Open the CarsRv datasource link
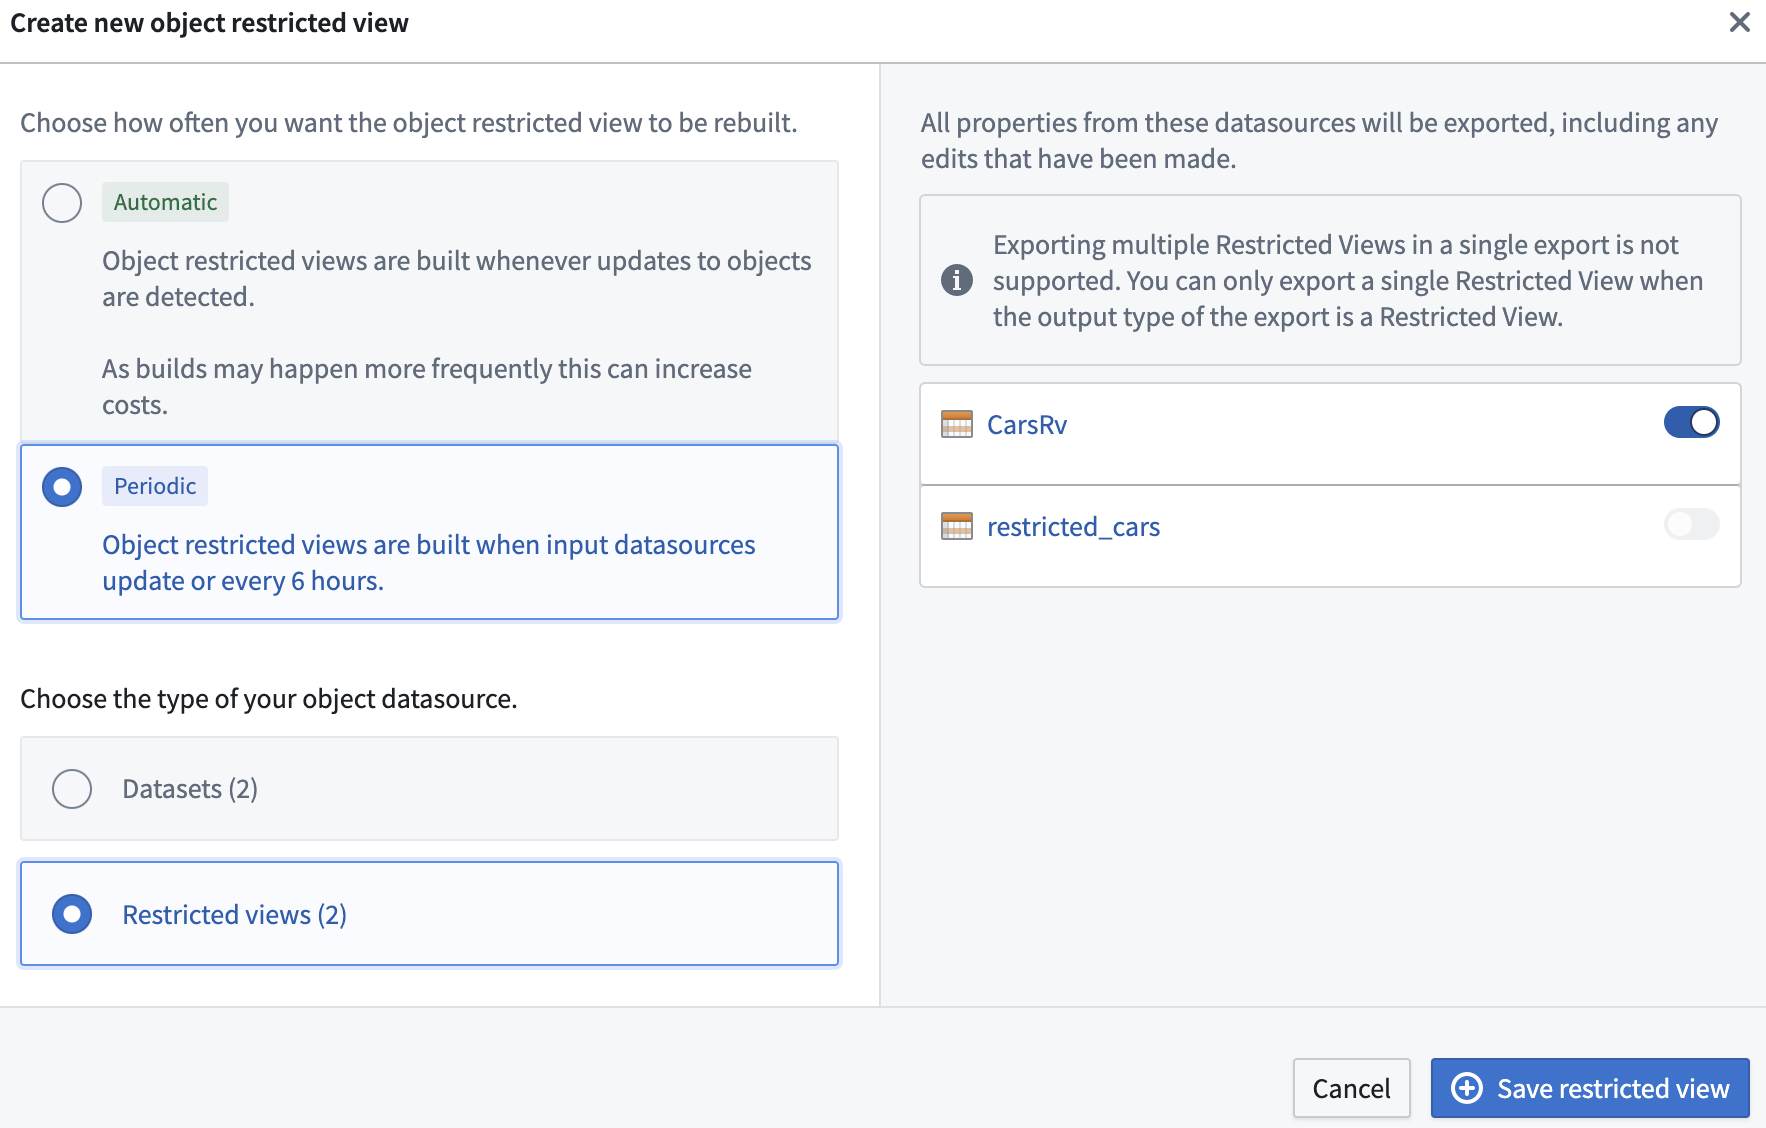This screenshot has height=1128, width=1766. (x=1027, y=425)
